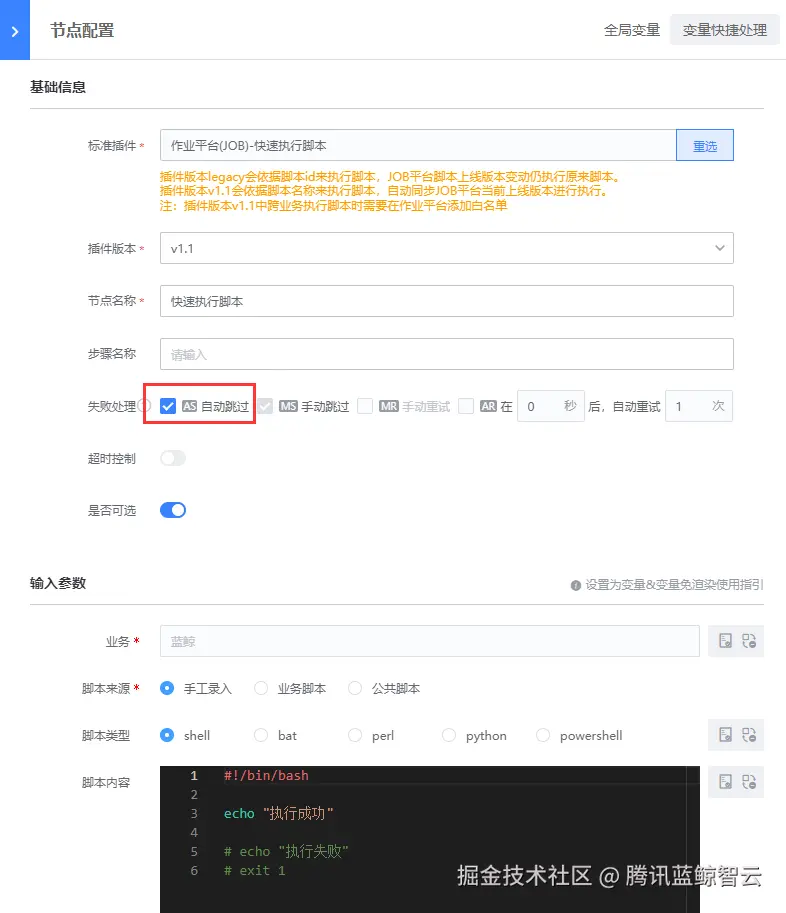Click line 1 #!/bin/bash in script editor

point(266,776)
